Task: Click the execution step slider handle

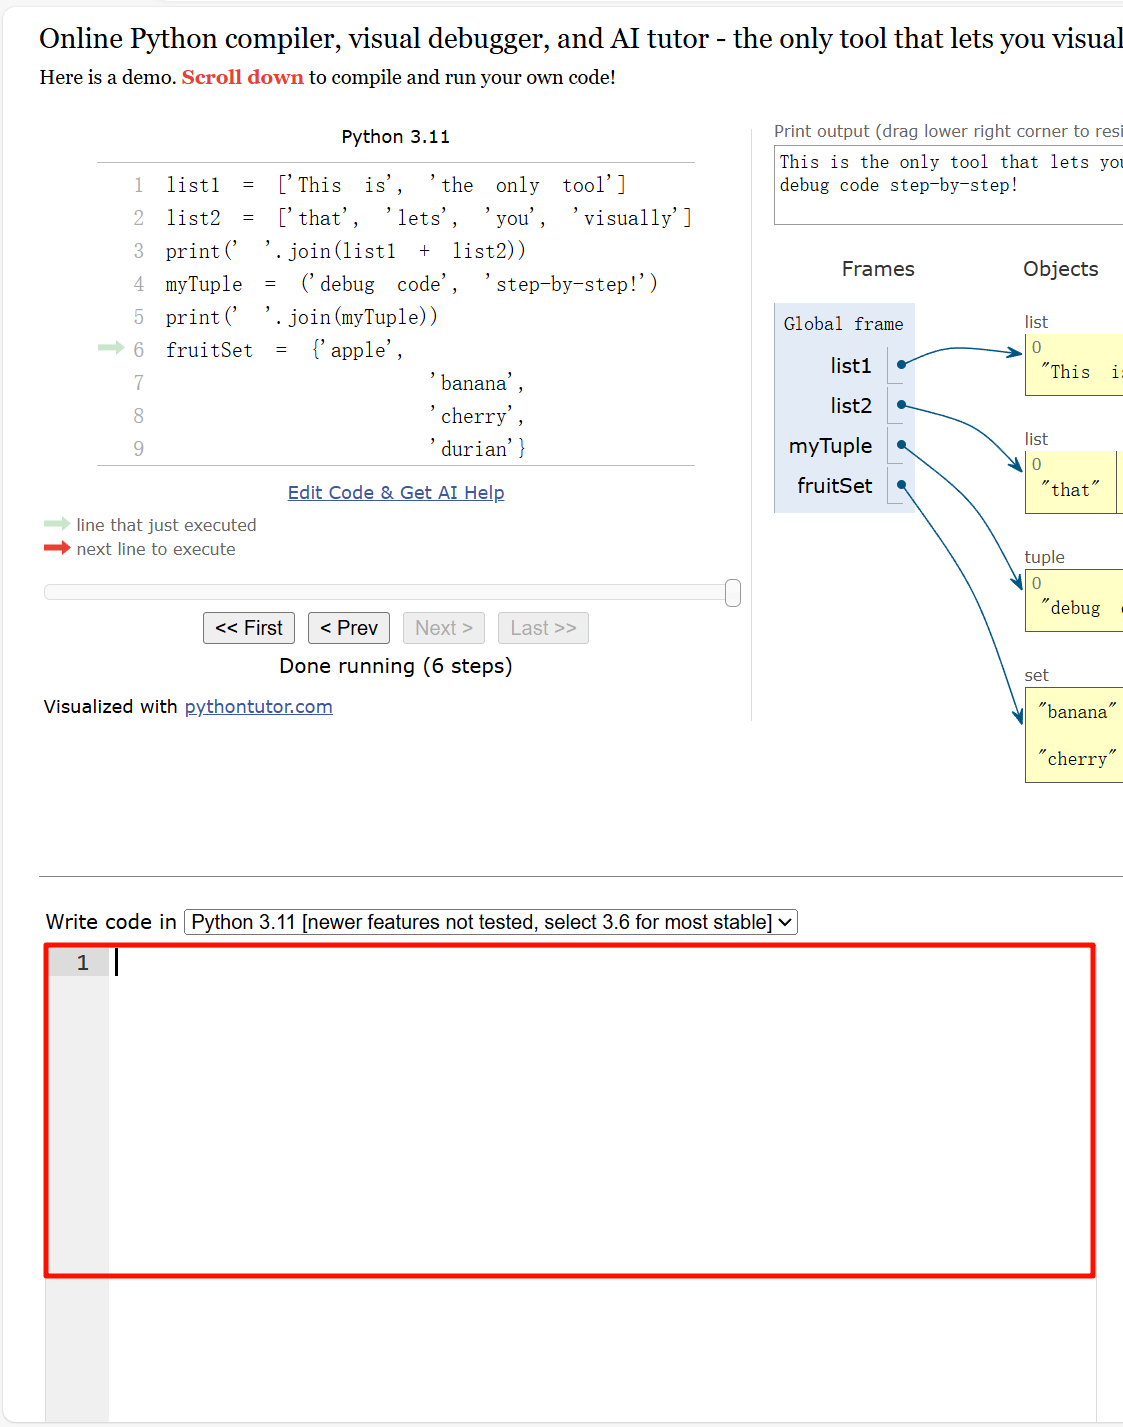Action: click(733, 593)
